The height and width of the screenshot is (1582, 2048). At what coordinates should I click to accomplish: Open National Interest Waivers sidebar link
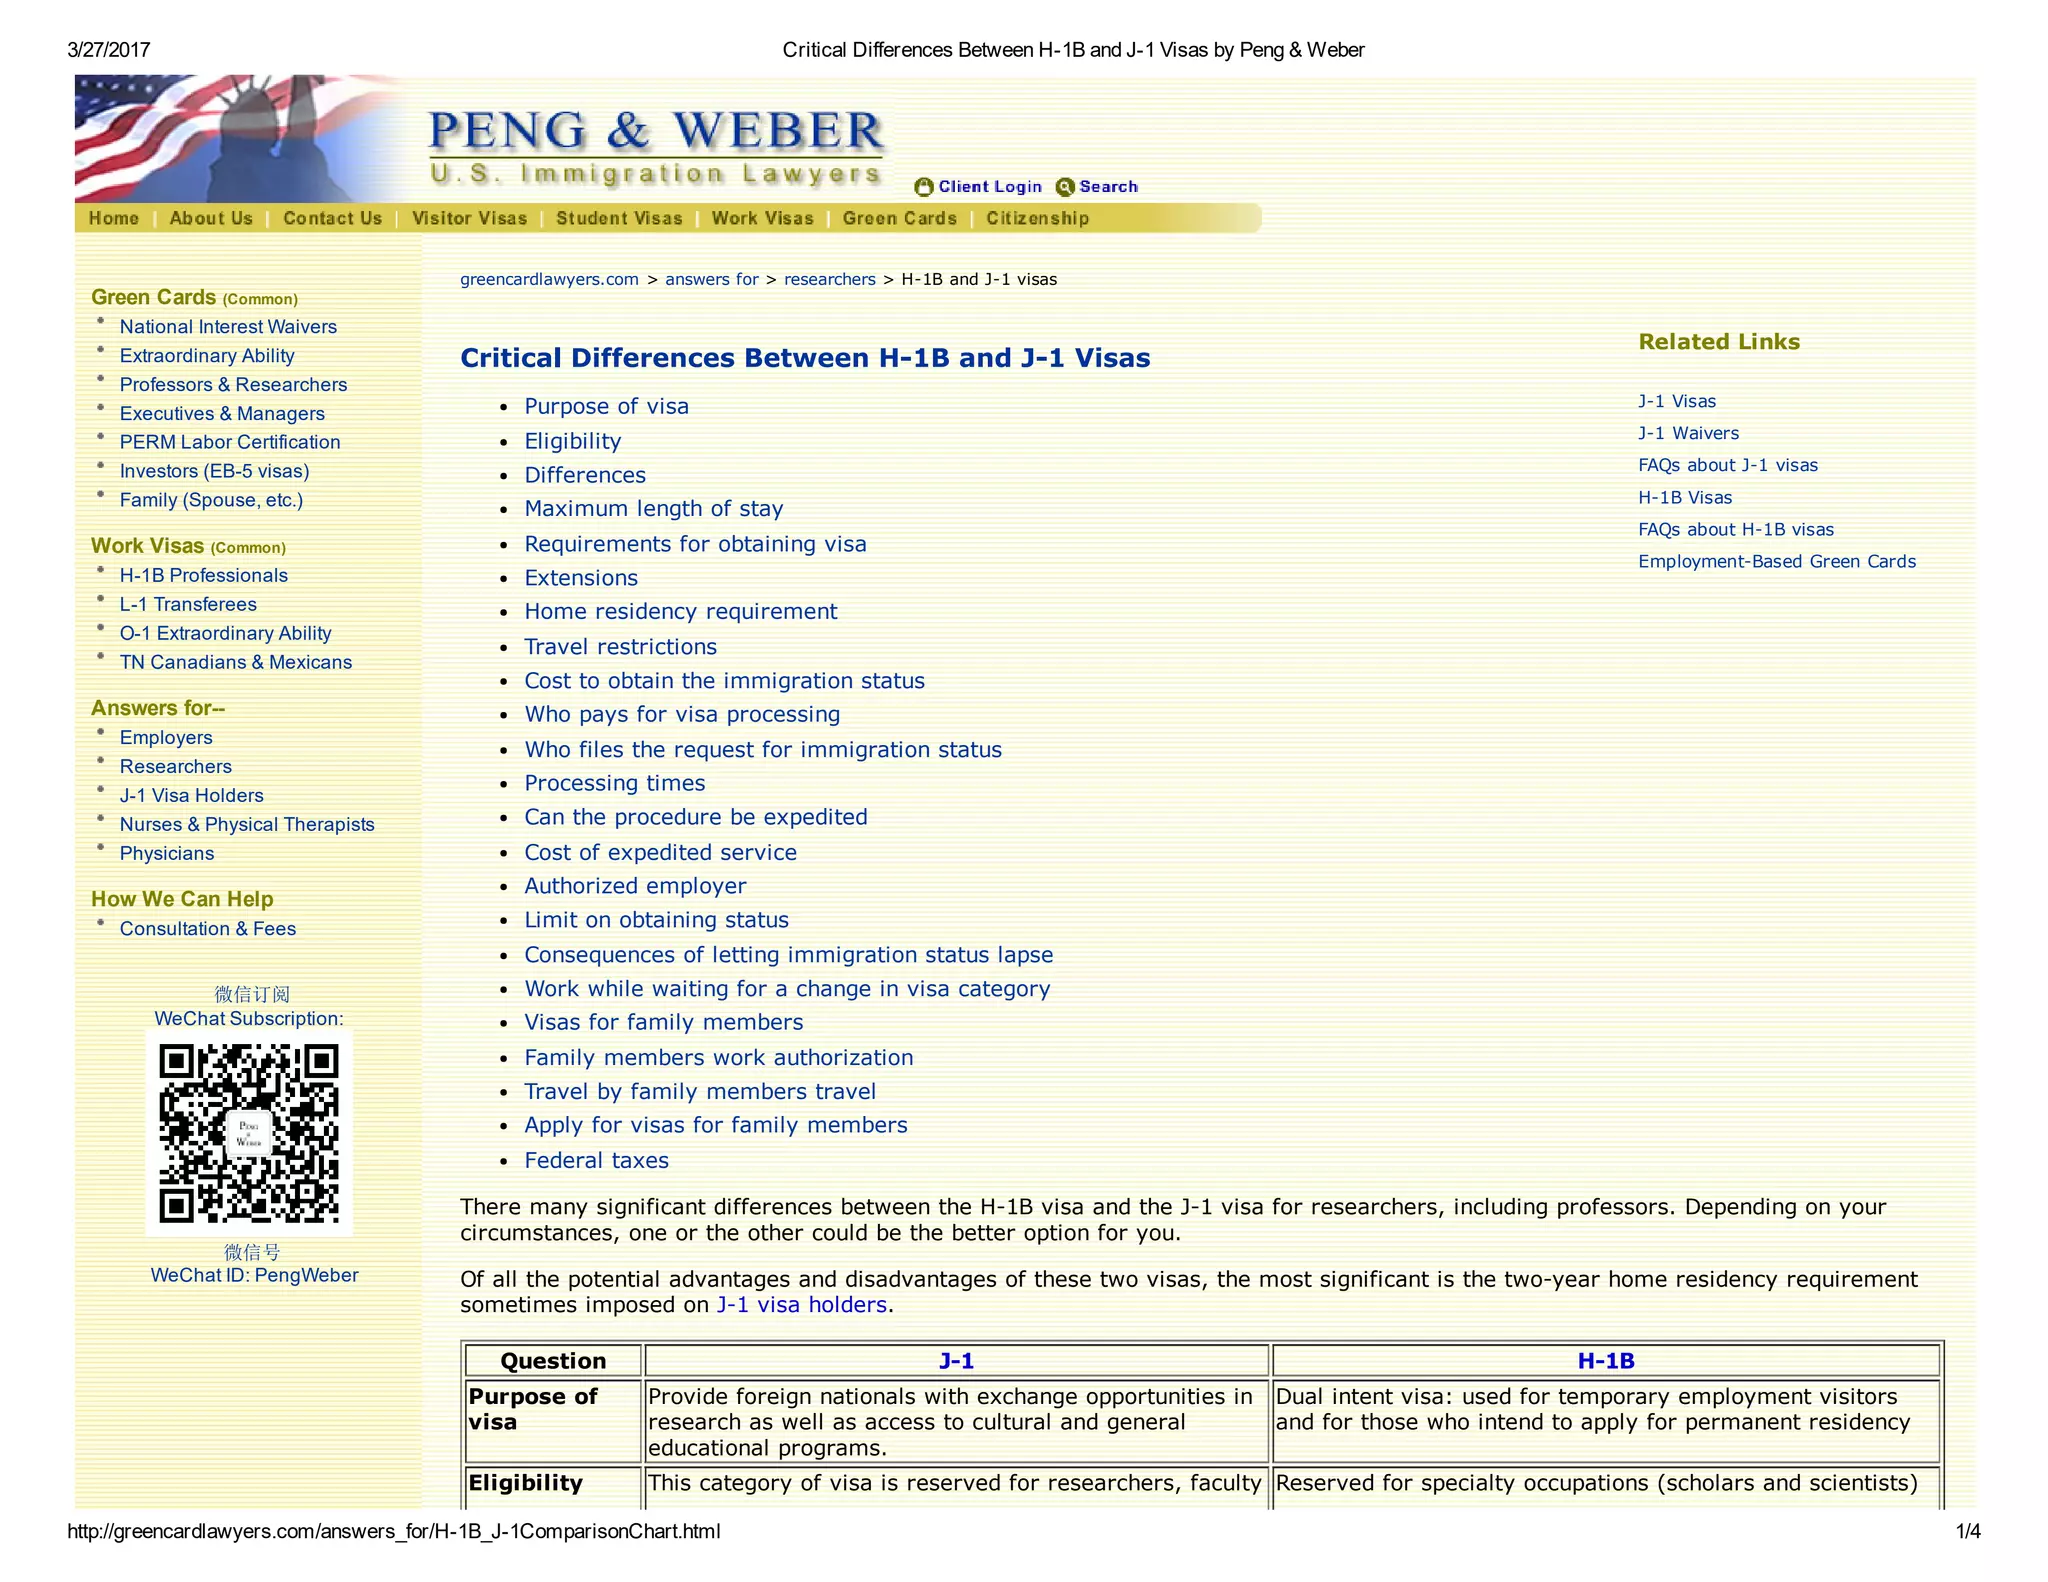(x=228, y=327)
